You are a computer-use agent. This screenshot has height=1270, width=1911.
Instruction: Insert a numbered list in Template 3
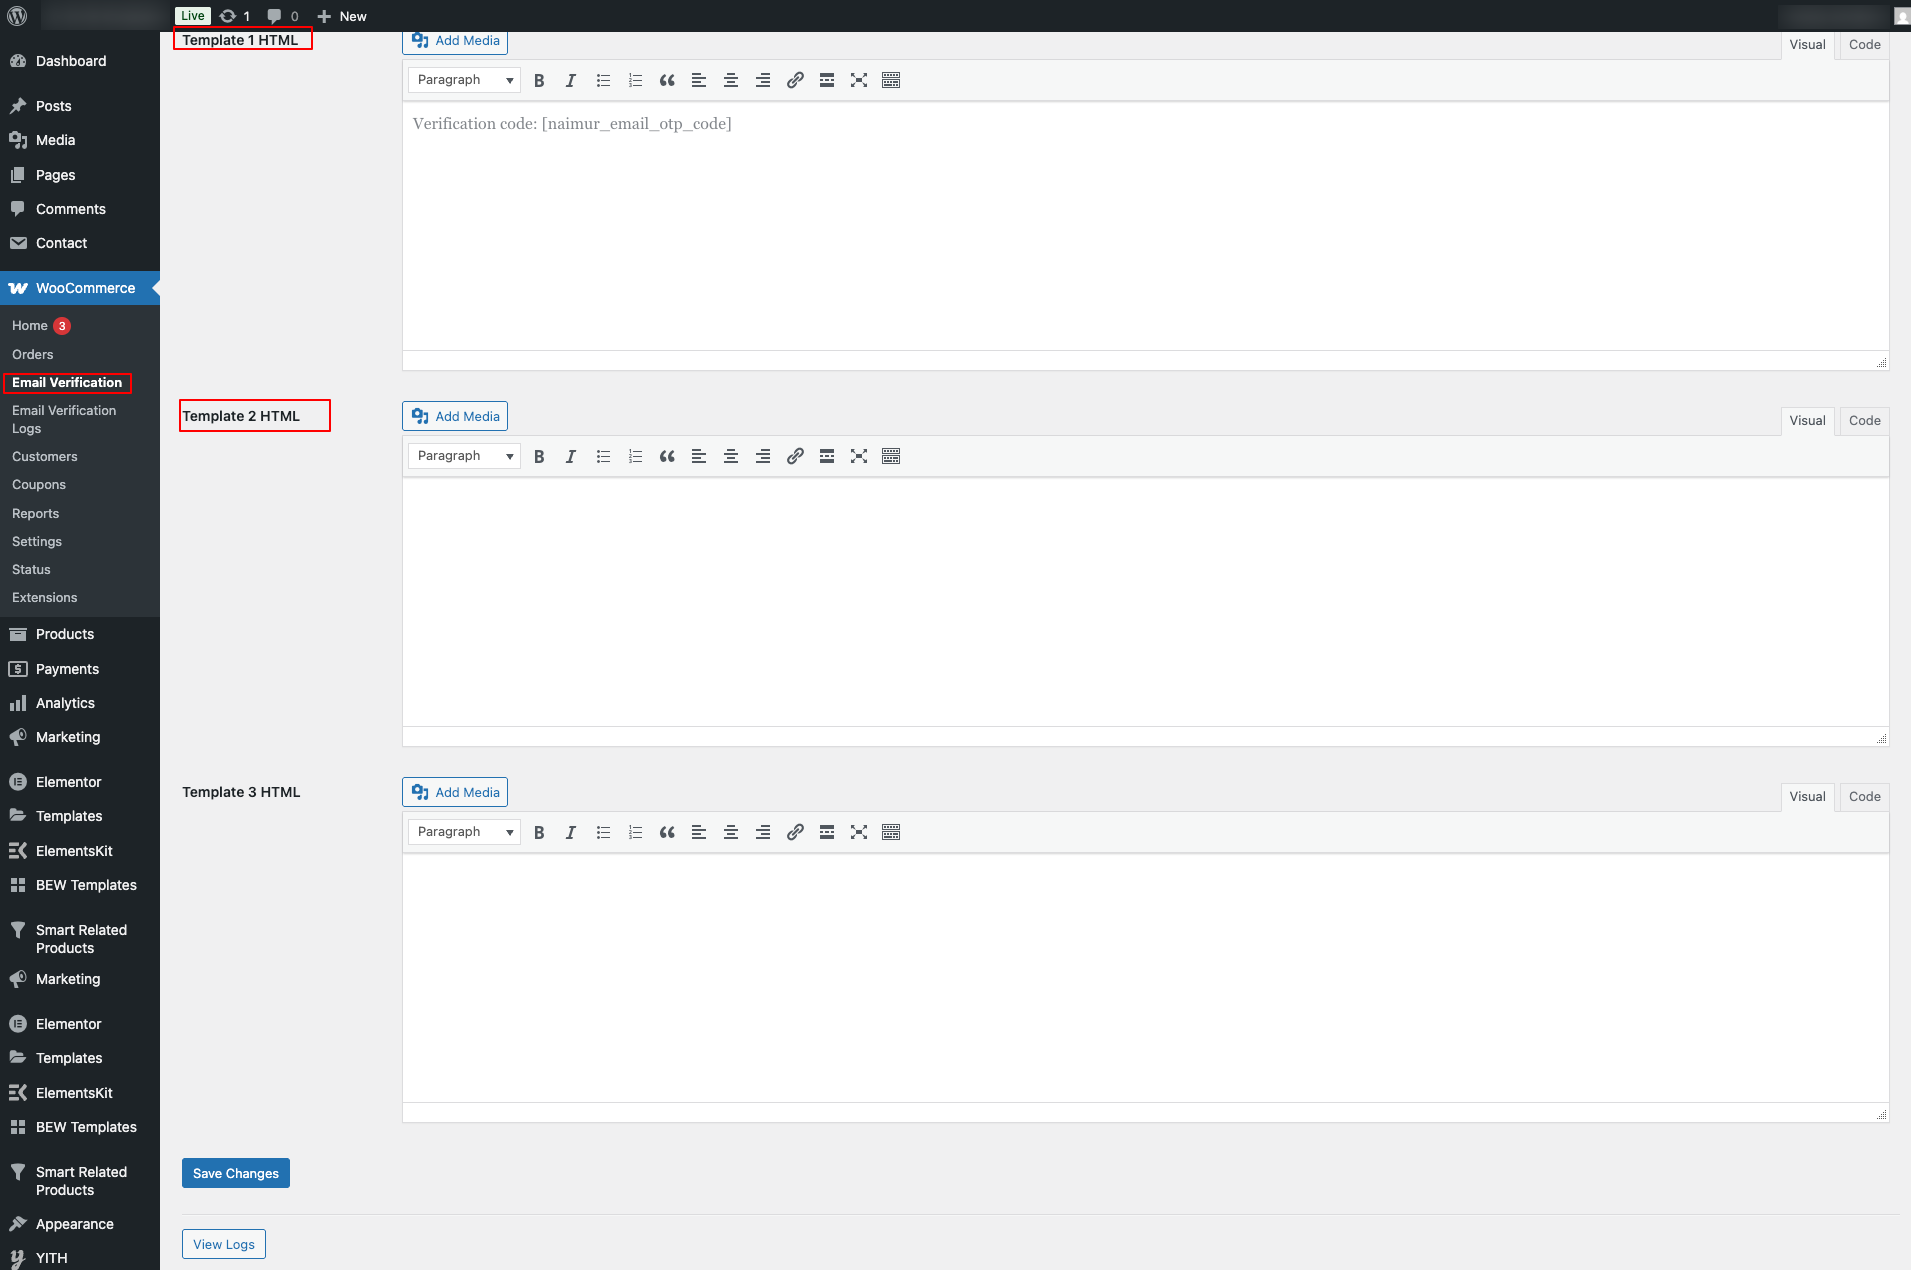(x=635, y=831)
